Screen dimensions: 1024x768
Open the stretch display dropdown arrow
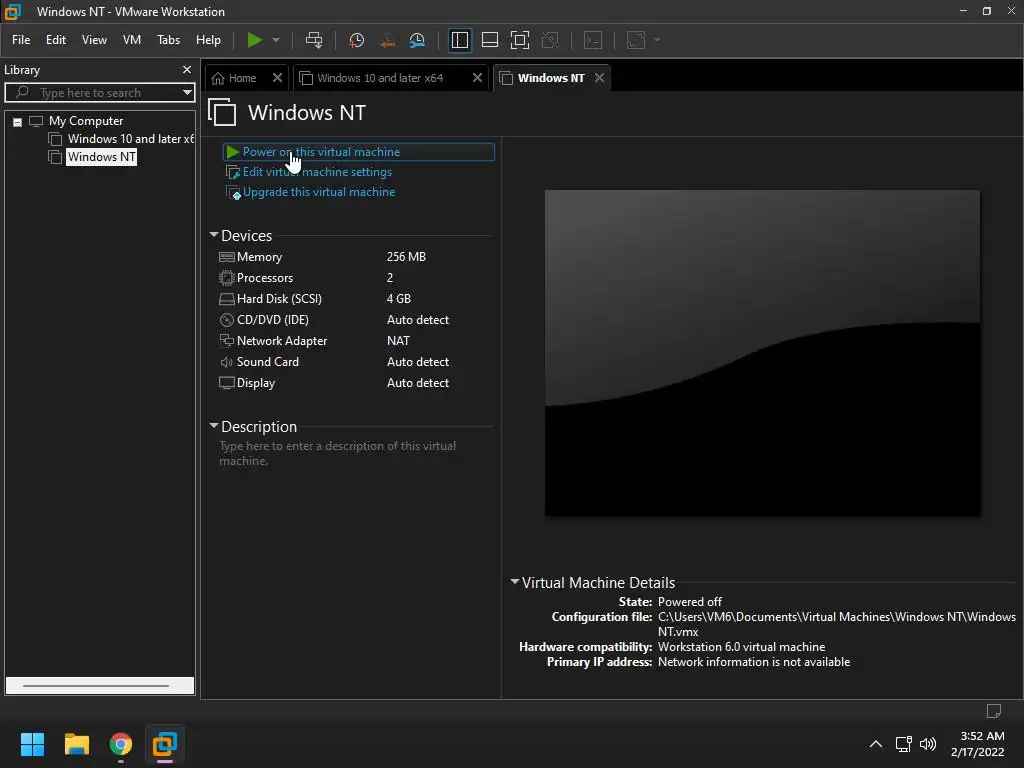(657, 40)
